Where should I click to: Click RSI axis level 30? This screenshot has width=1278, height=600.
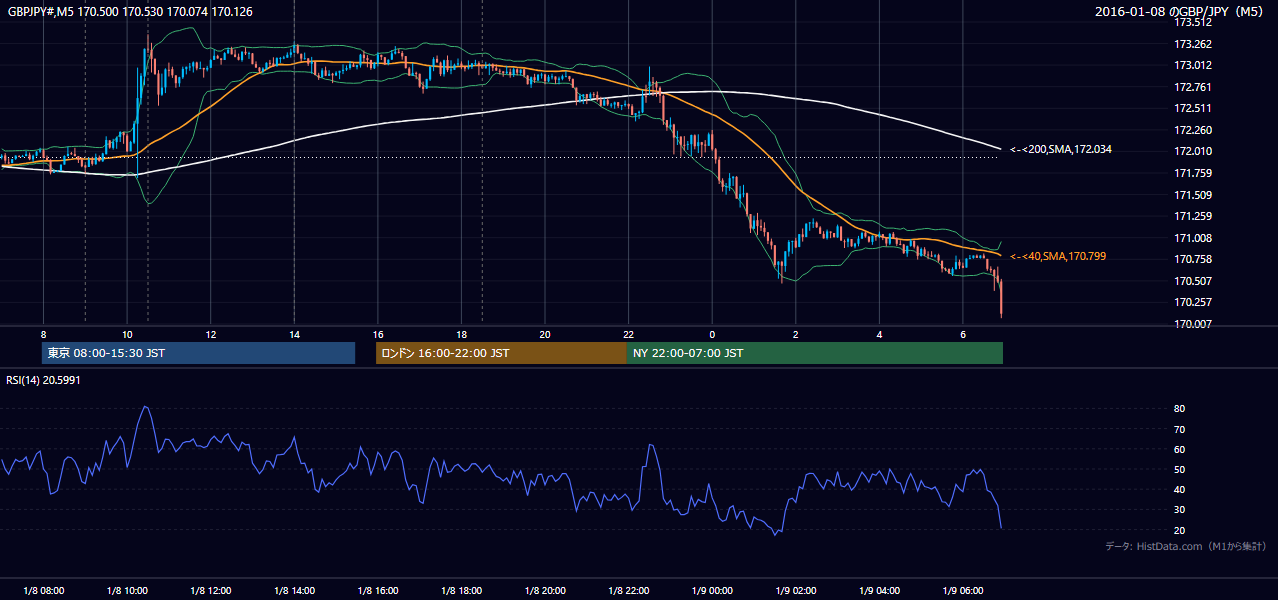click(1180, 509)
